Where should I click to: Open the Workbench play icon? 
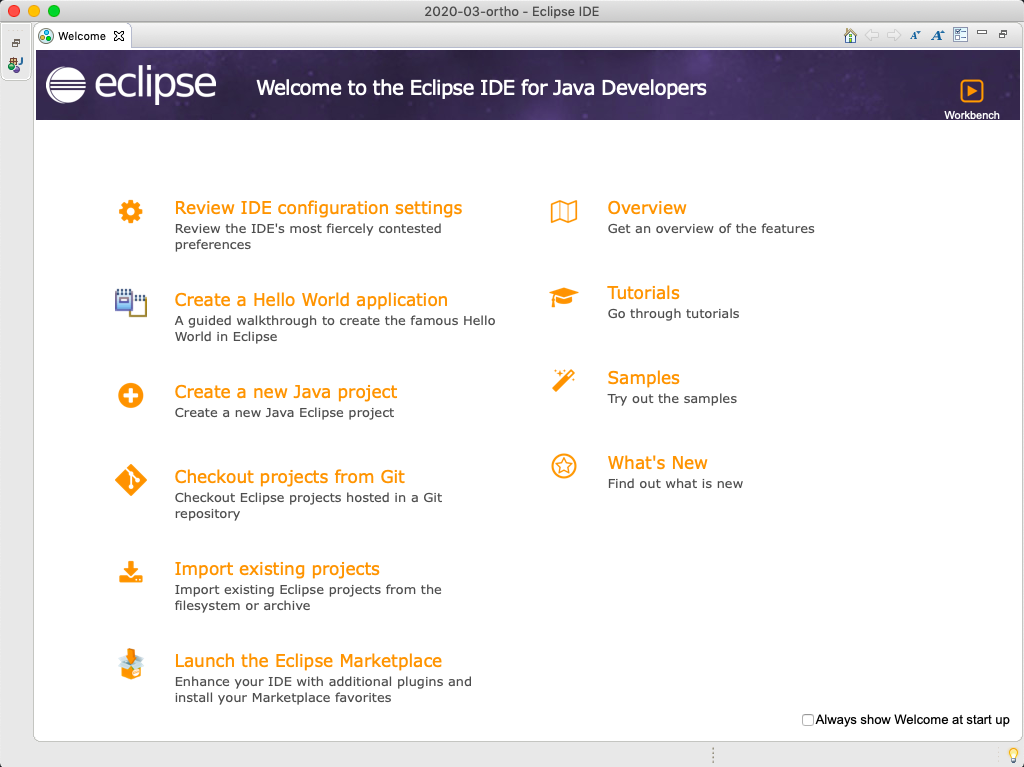[971, 91]
